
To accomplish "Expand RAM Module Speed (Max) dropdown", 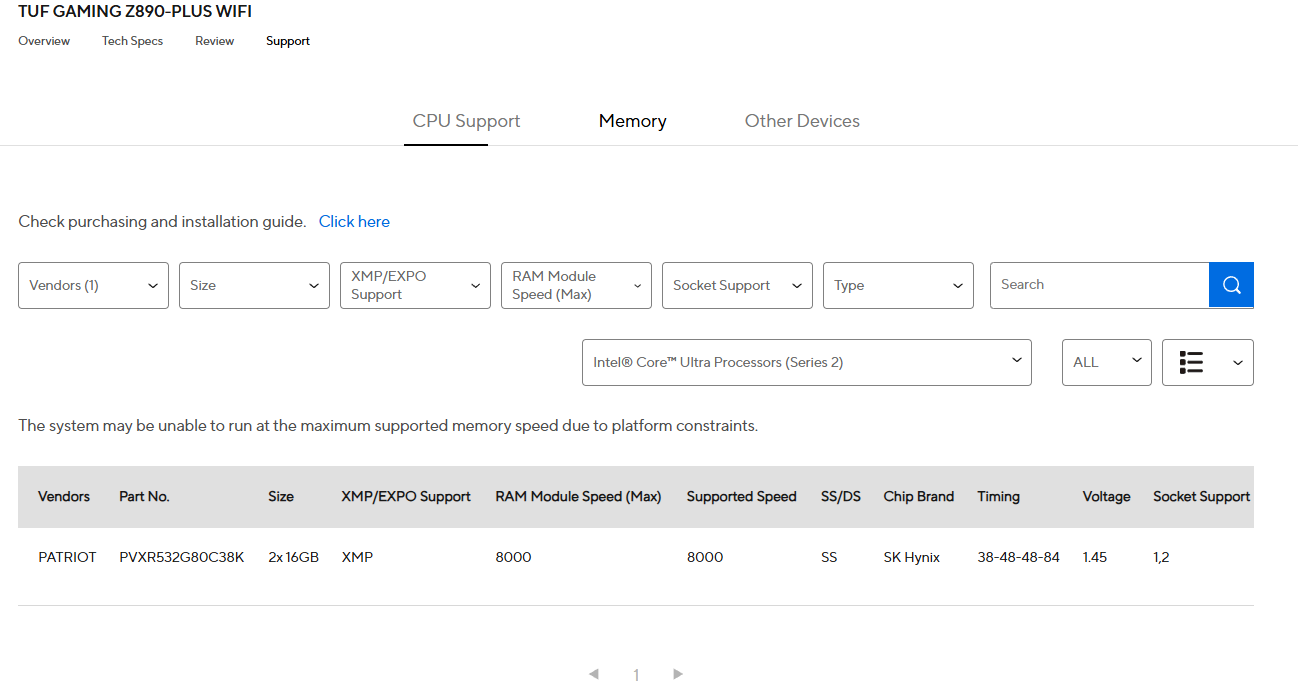I will (576, 285).
